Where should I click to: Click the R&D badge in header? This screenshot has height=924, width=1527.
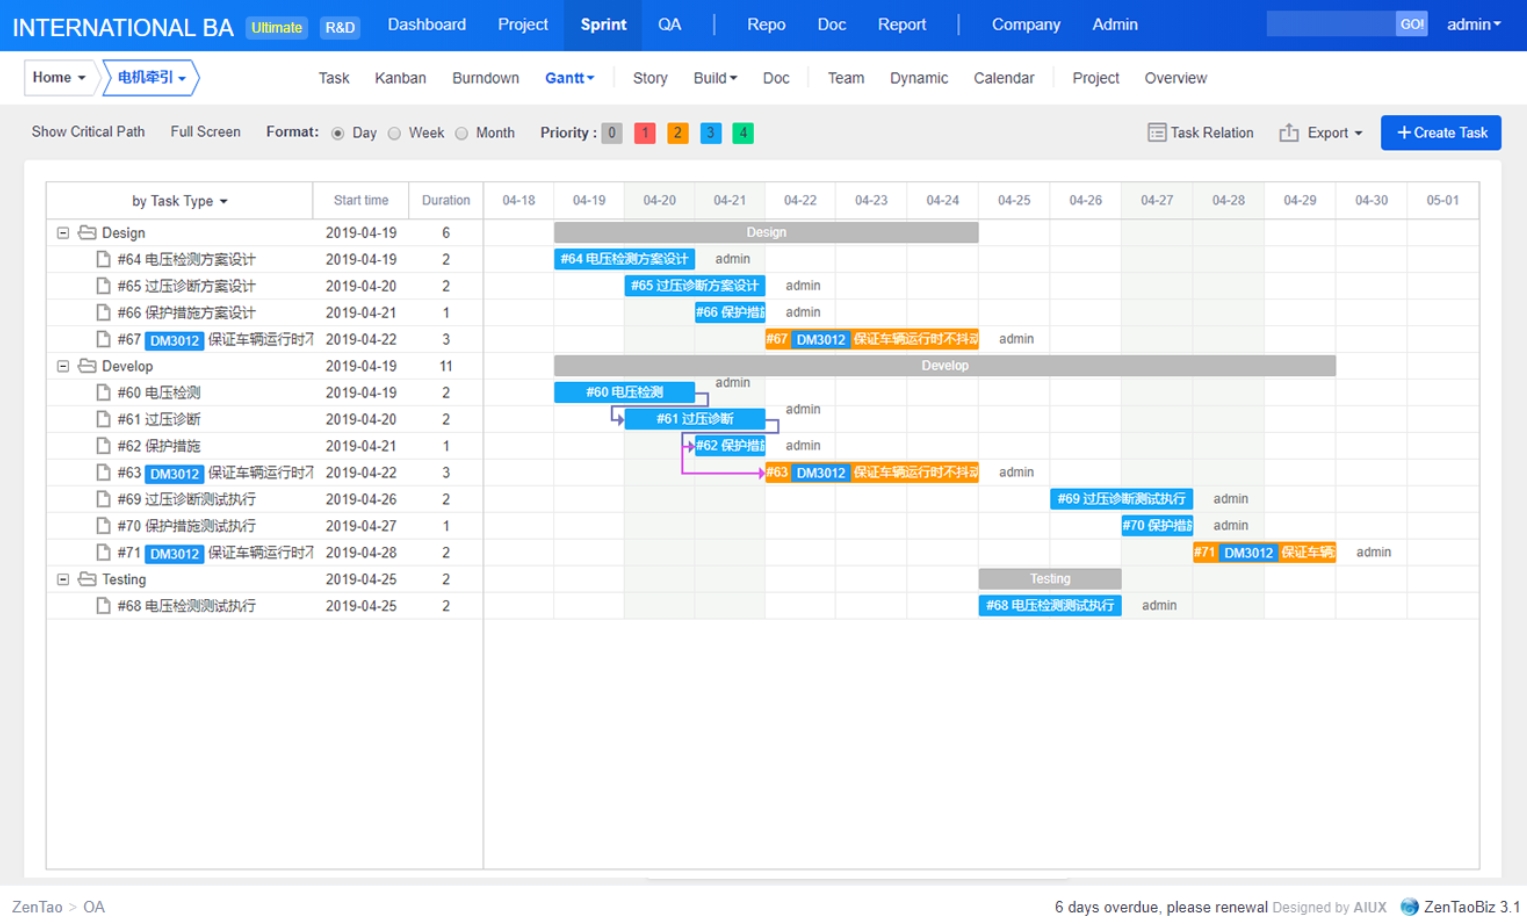coord(340,27)
